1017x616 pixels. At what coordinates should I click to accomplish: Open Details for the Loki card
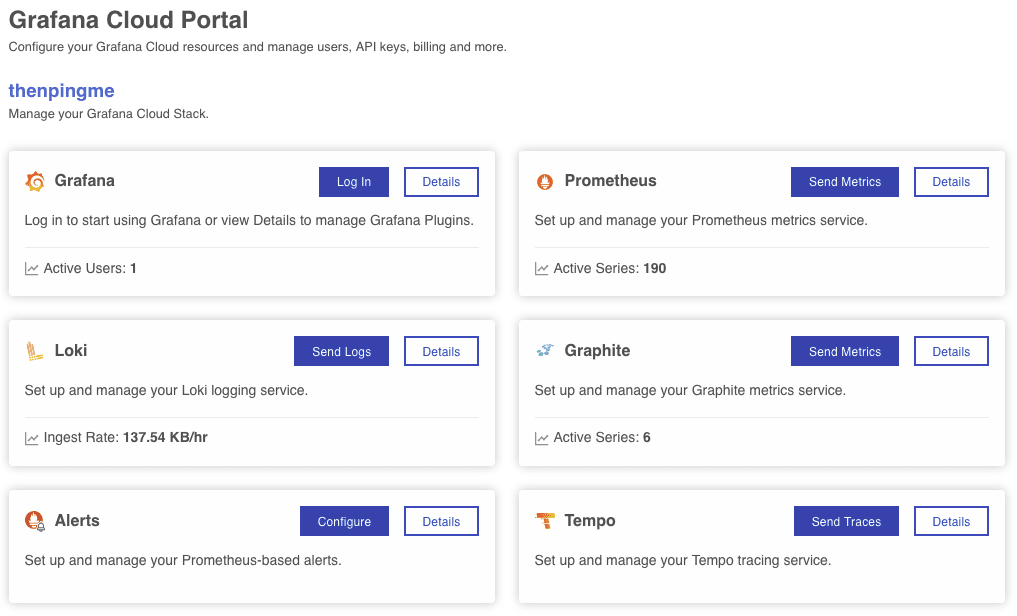pyautogui.click(x=441, y=351)
